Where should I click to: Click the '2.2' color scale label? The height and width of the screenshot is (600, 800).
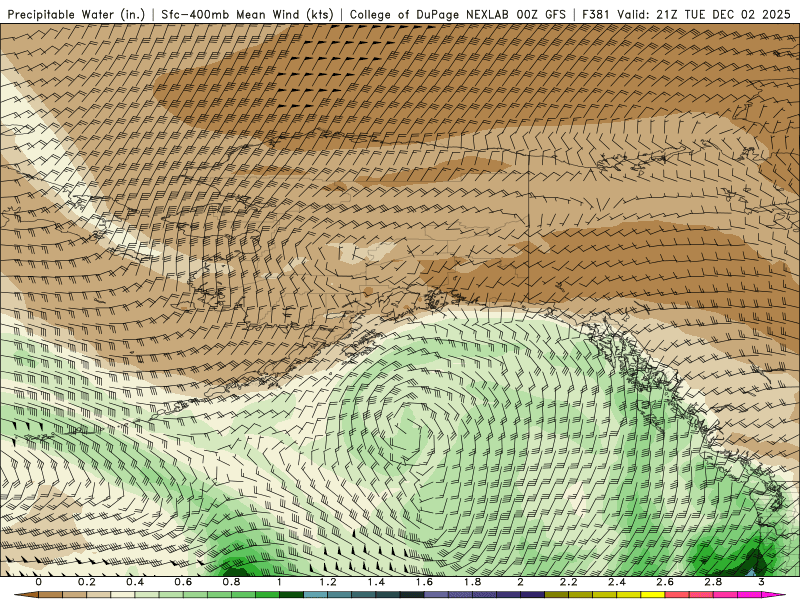(x=568, y=582)
